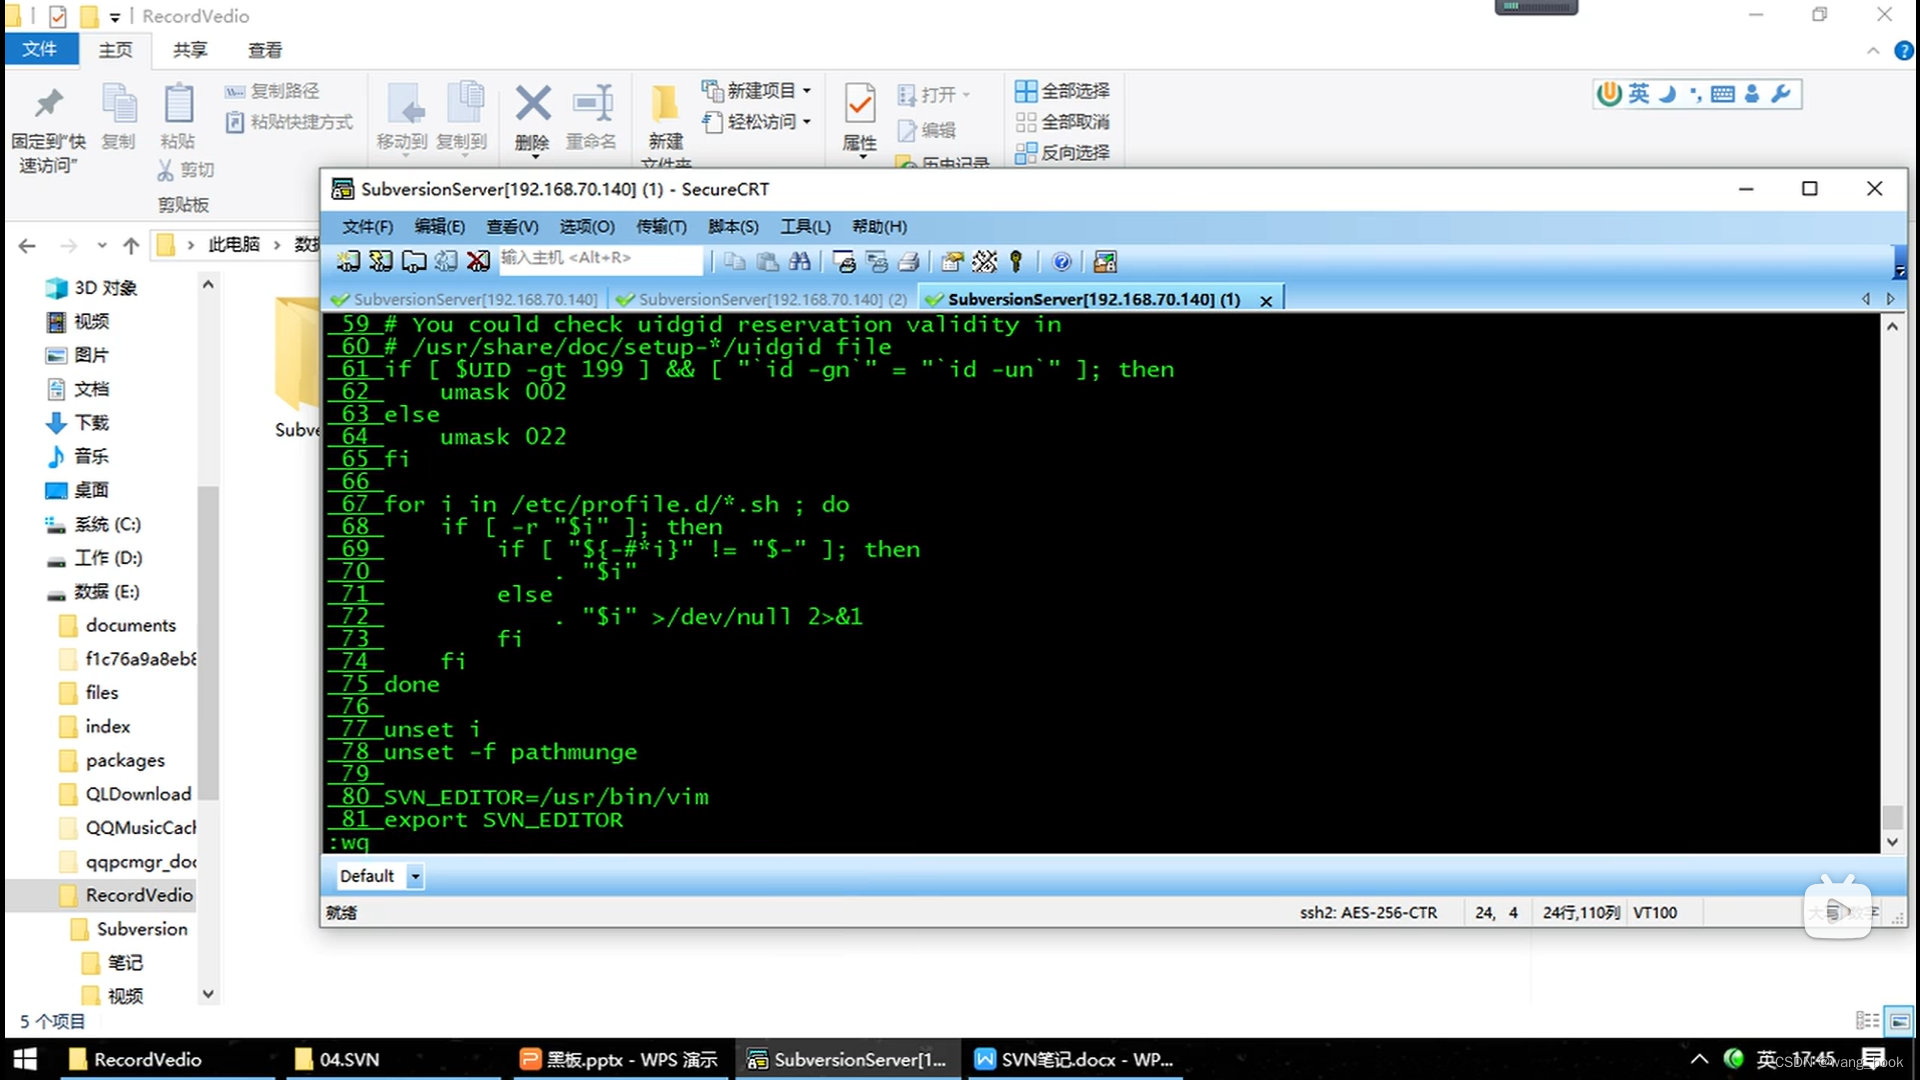Click the Explorer Up arrow
The image size is (1920, 1080).
[131, 245]
